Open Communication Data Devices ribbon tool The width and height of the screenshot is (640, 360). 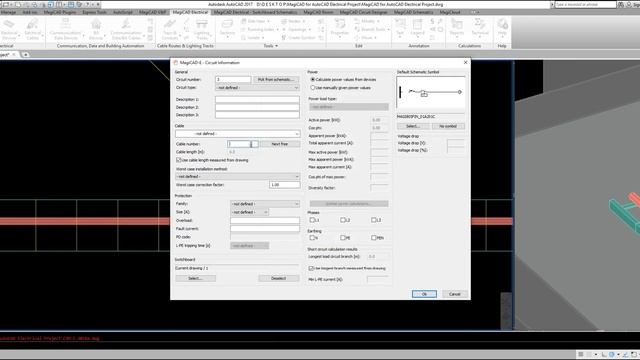coord(66,29)
